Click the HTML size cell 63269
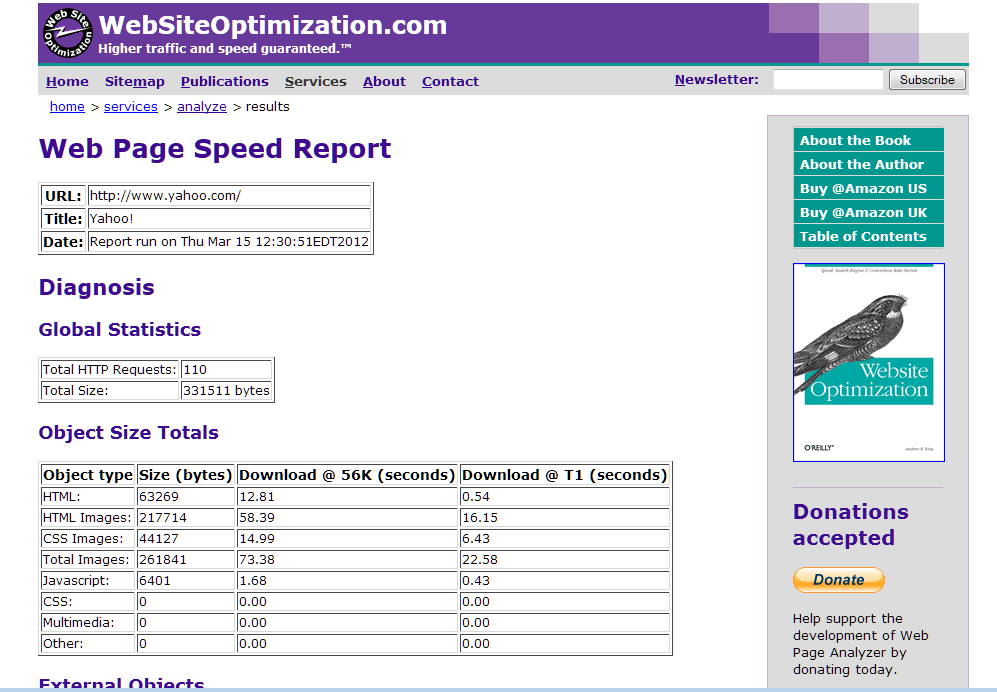 click(x=186, y=496)
